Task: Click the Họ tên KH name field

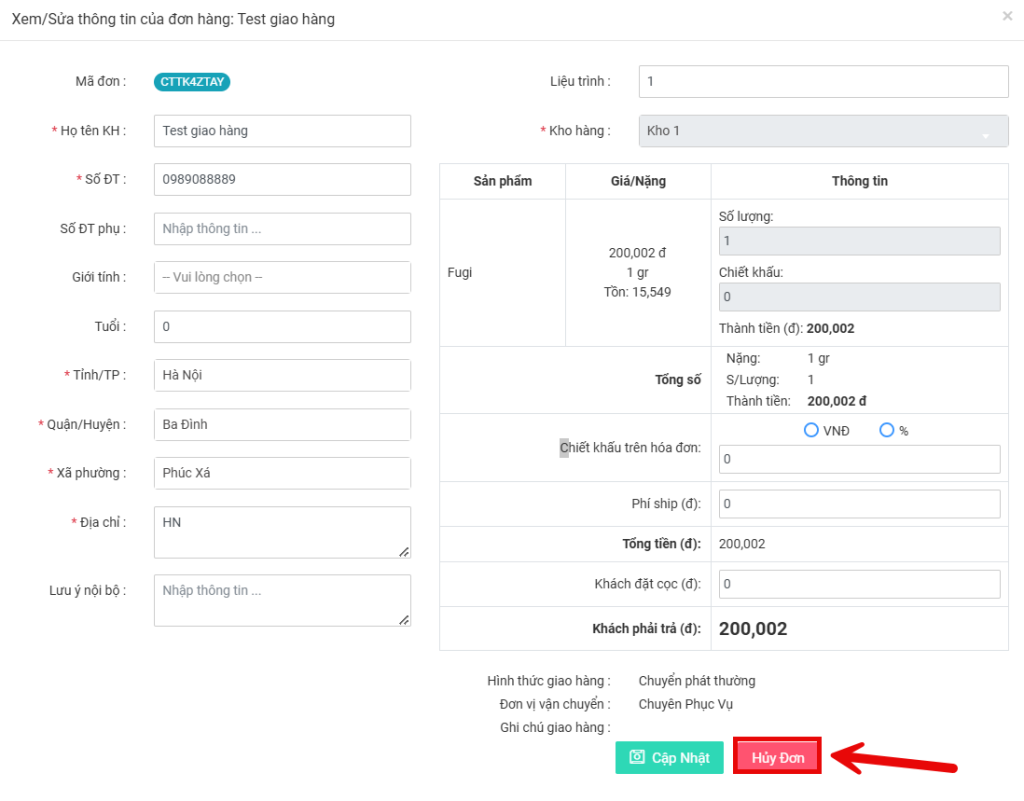Action: tap(282, 131)
